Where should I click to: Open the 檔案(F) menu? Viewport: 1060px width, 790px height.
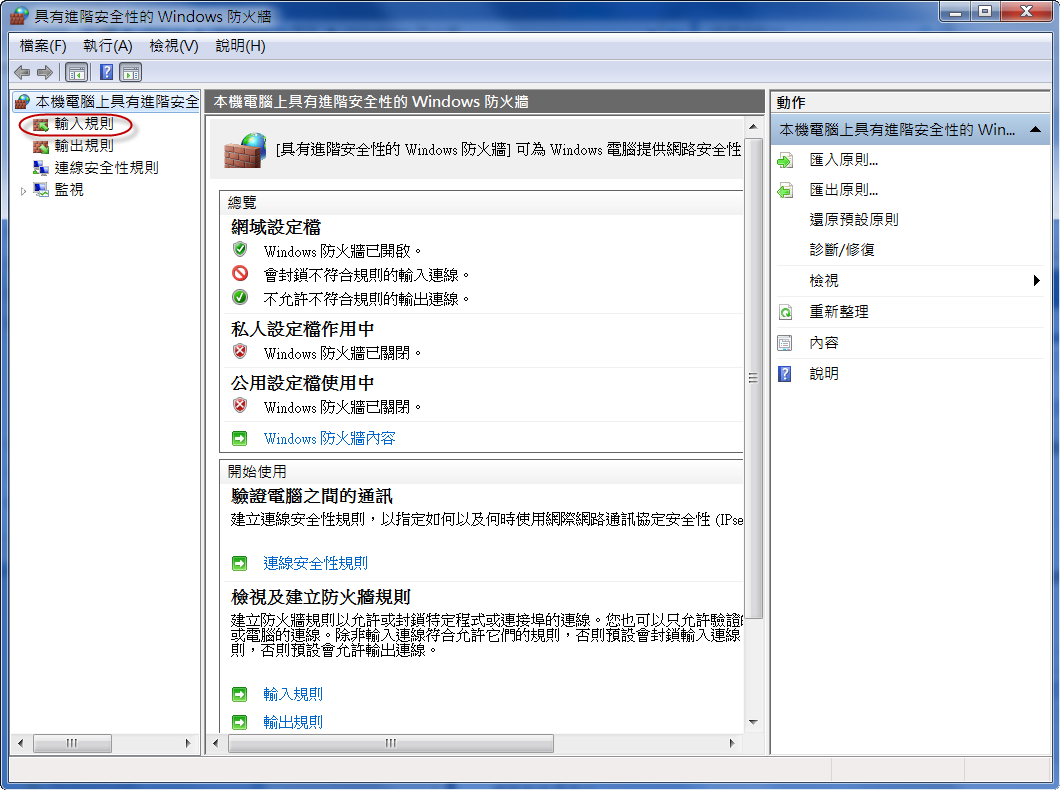pos(43,46)
